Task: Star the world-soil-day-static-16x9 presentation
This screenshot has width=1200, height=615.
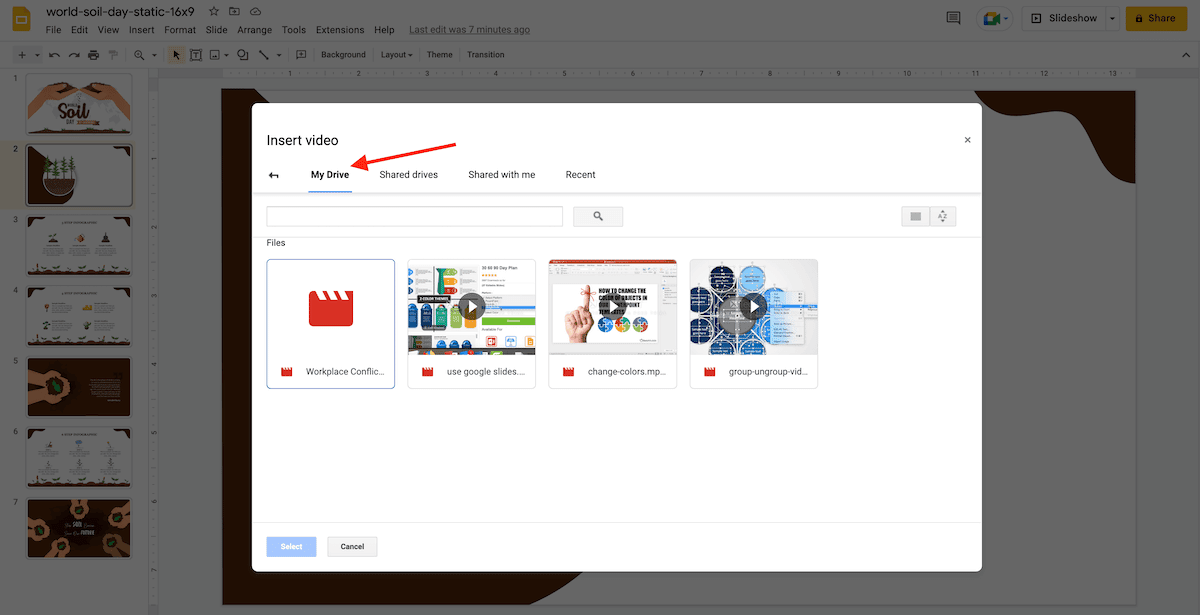Action: pyautogui.click(x=213, y=12)
